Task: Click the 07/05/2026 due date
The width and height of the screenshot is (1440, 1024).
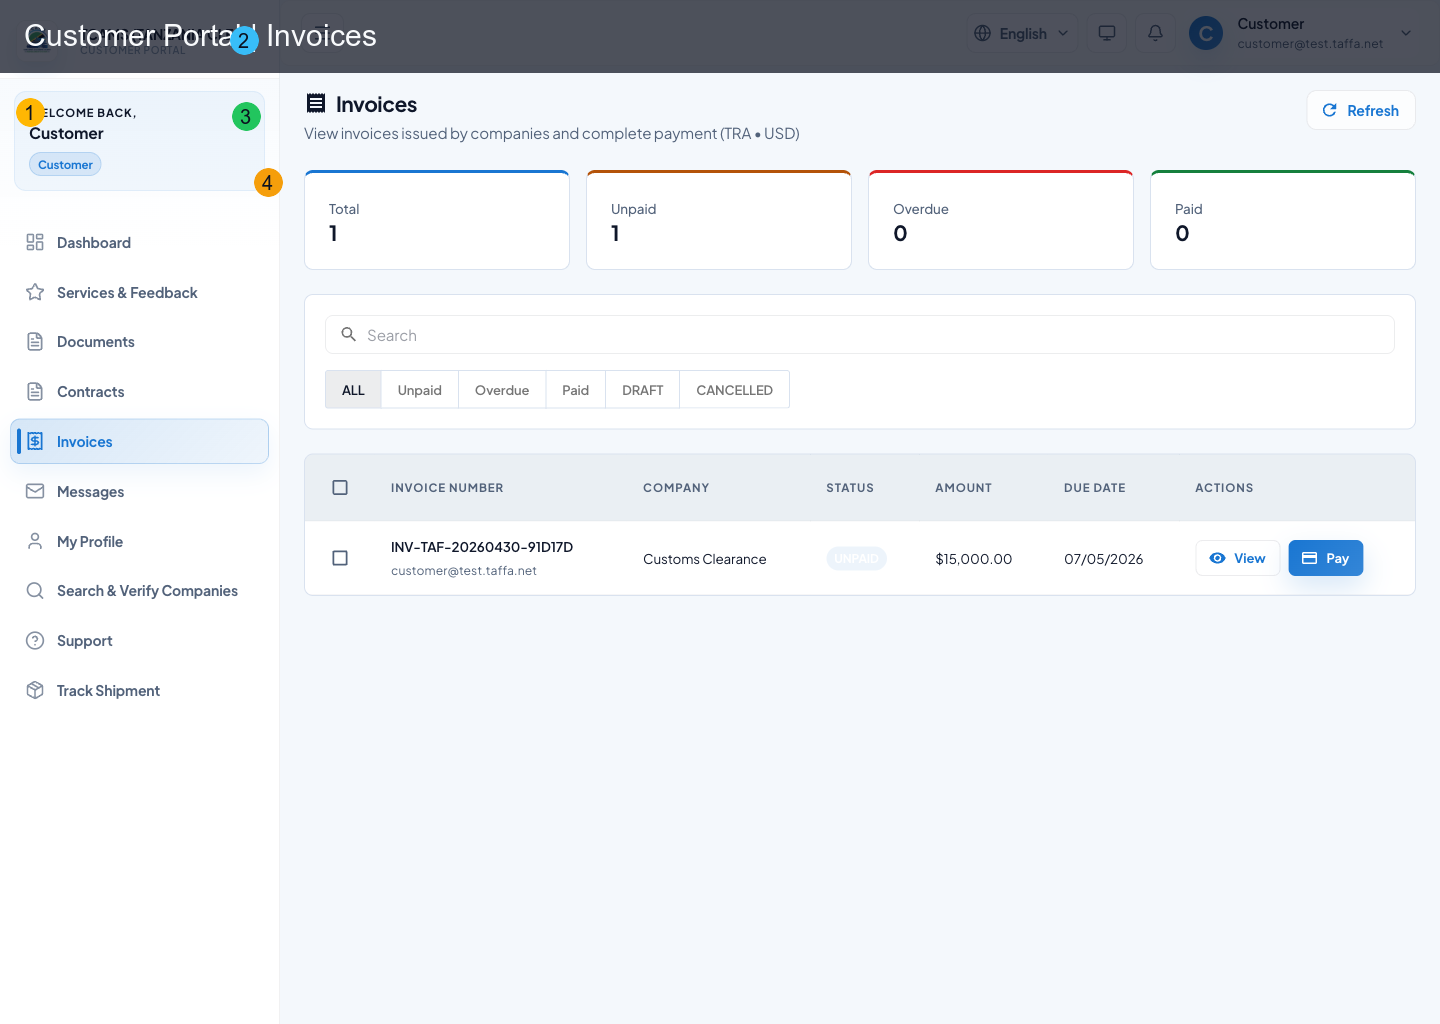Action: point(1104,559)
